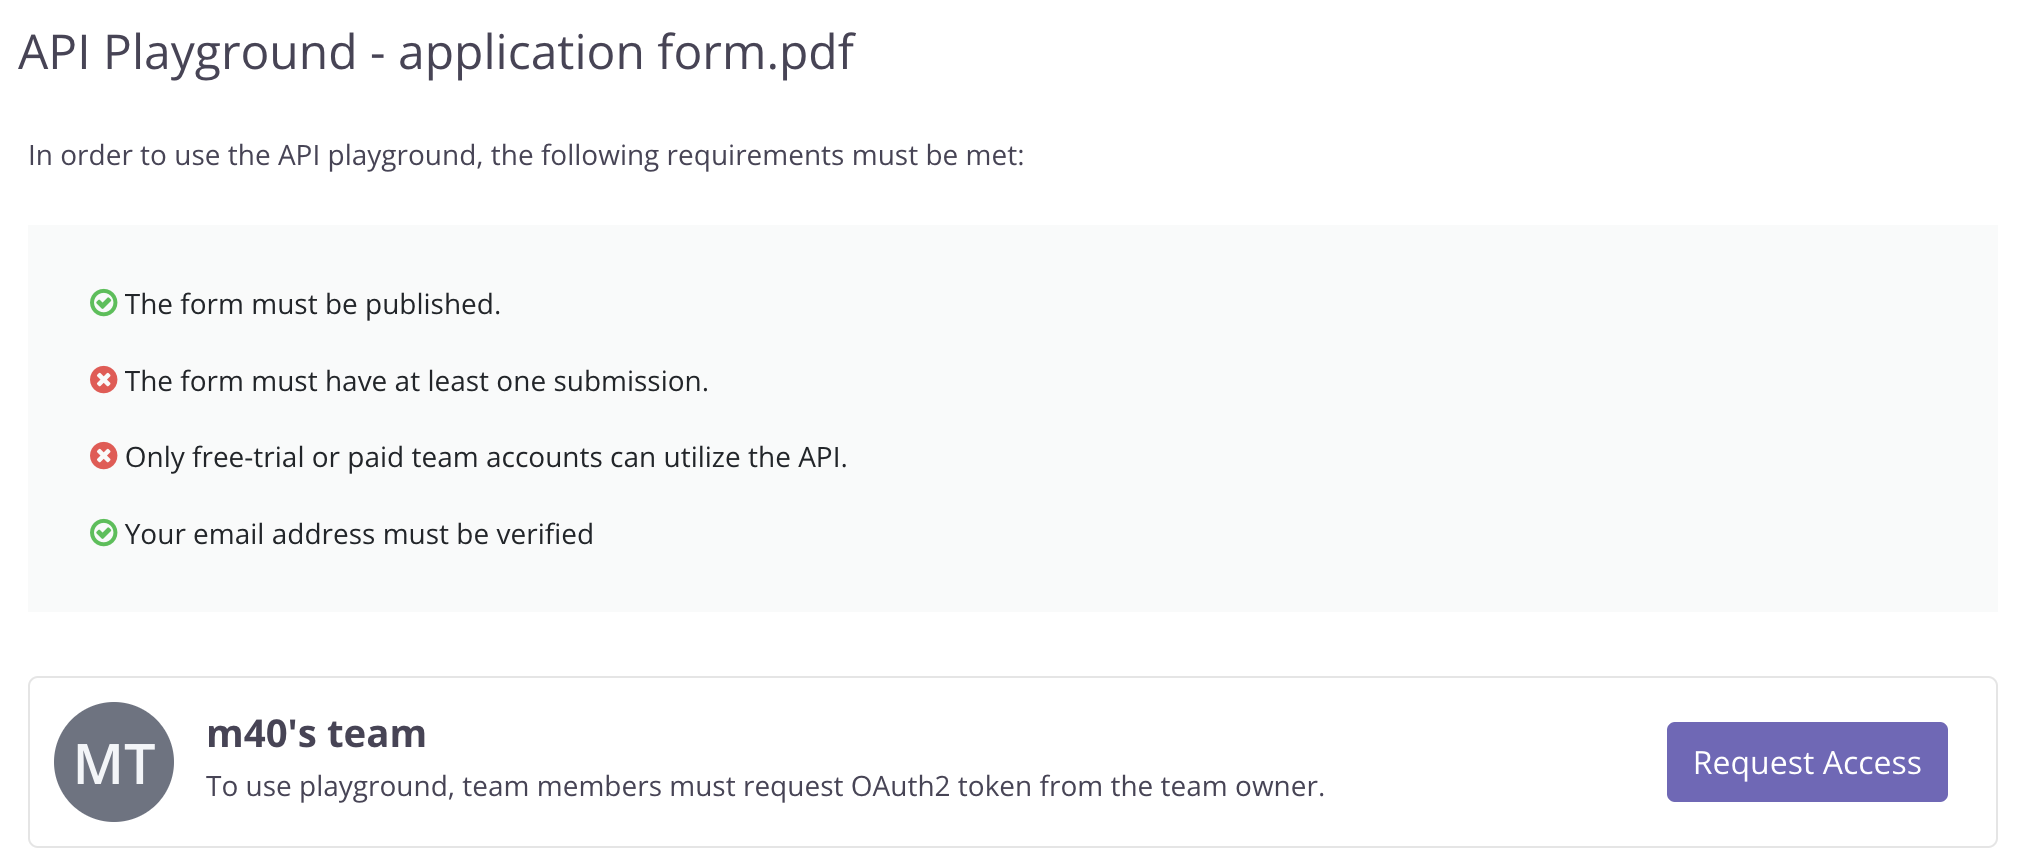Click the red X beside the submission requirement
2018x862 pixels.
103,380
